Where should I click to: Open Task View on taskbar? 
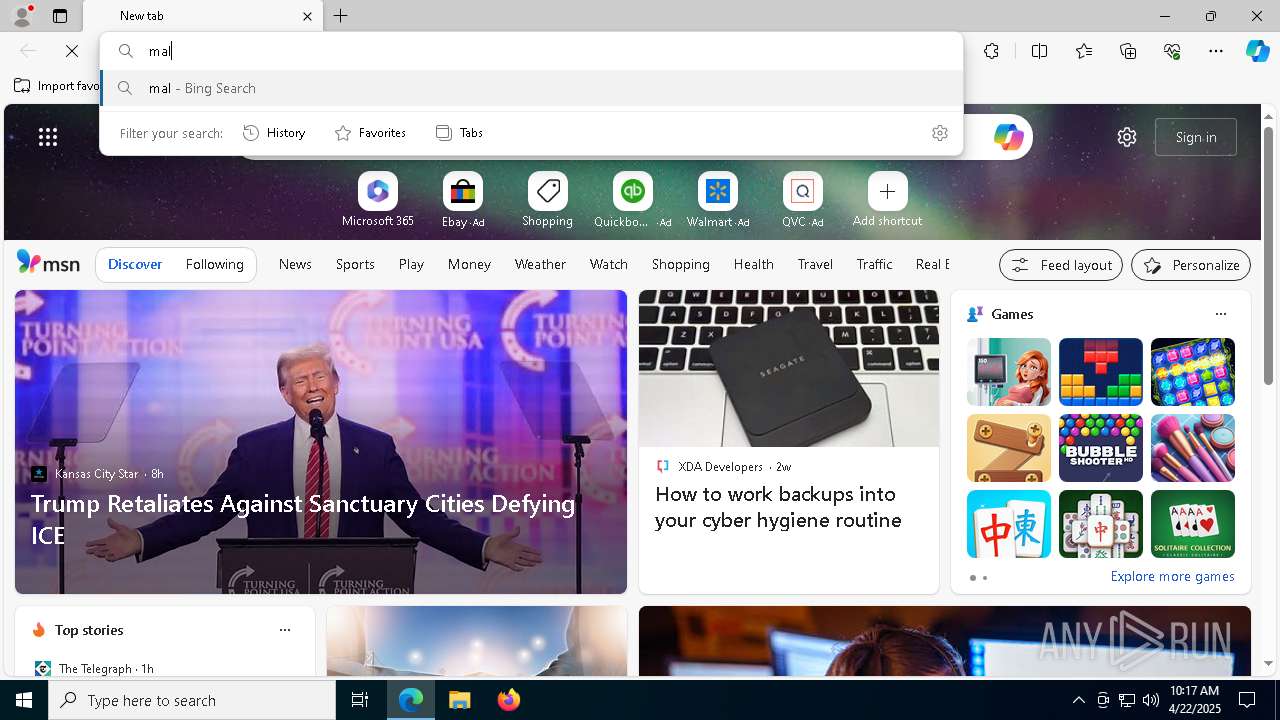tap(360, 700)
